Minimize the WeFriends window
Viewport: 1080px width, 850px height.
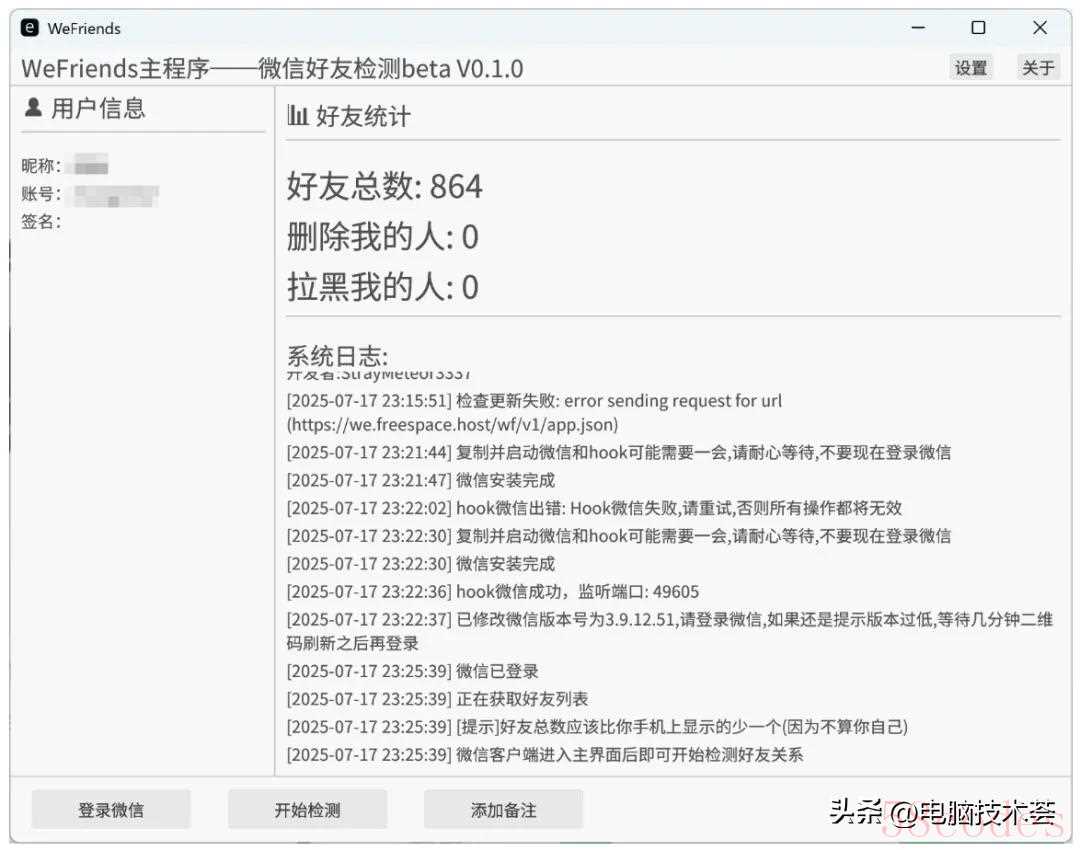pyautogui.click(x=917, y=28)
